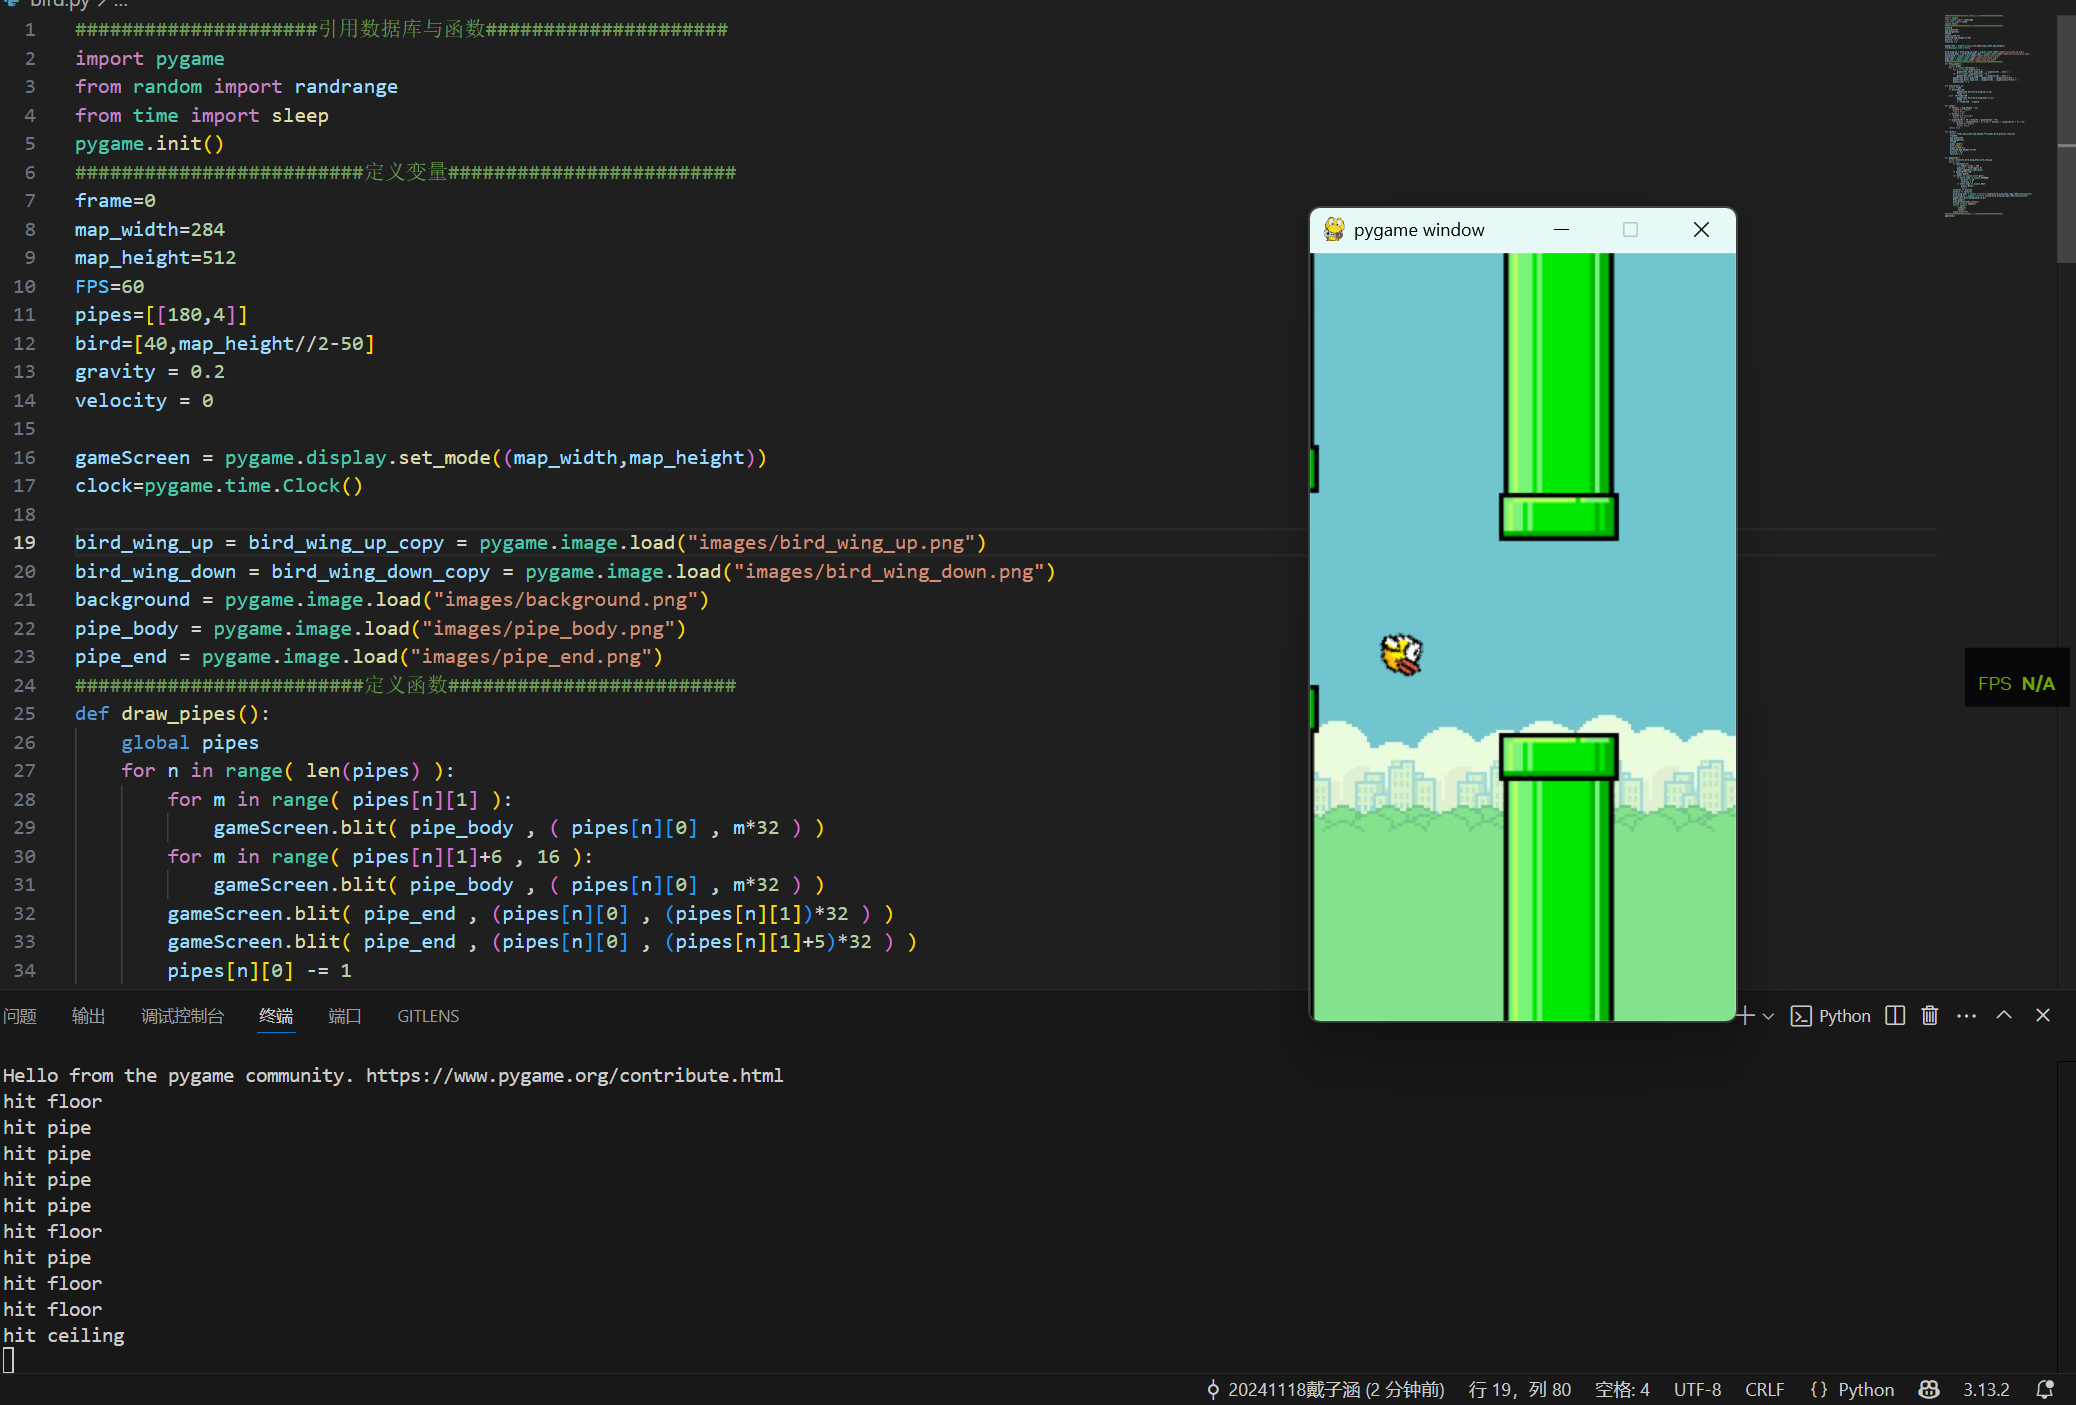Screen dimensions: 2076x1405
Task: Select Python interpreter 3.13.2
Action: pyautogui.click(x=1986, y=1389)
